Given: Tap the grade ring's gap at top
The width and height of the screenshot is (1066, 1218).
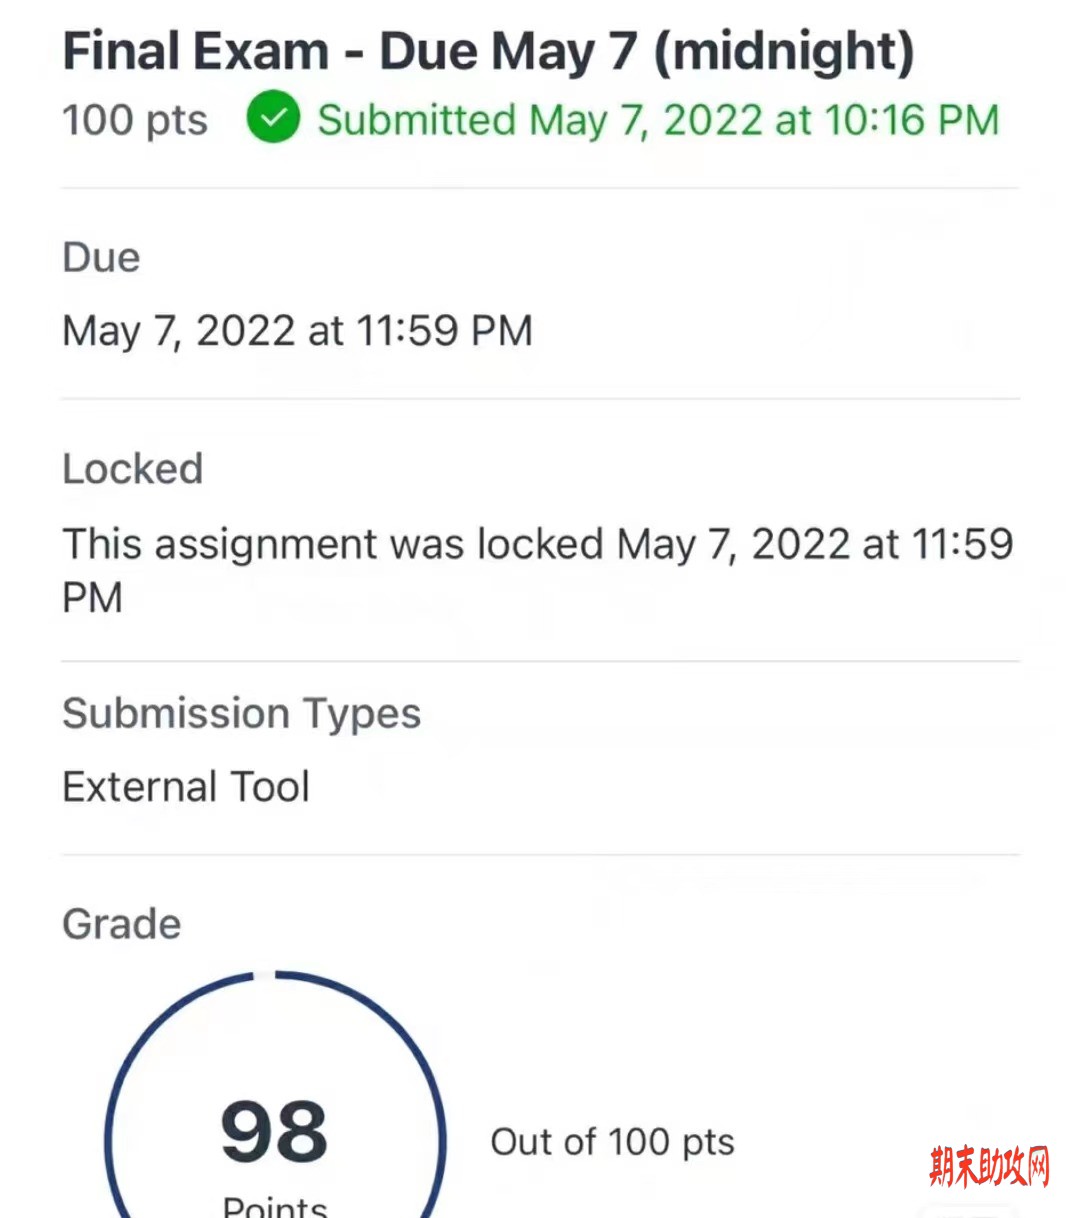Looking at the screenshot, I should click(x=264, y=974).
